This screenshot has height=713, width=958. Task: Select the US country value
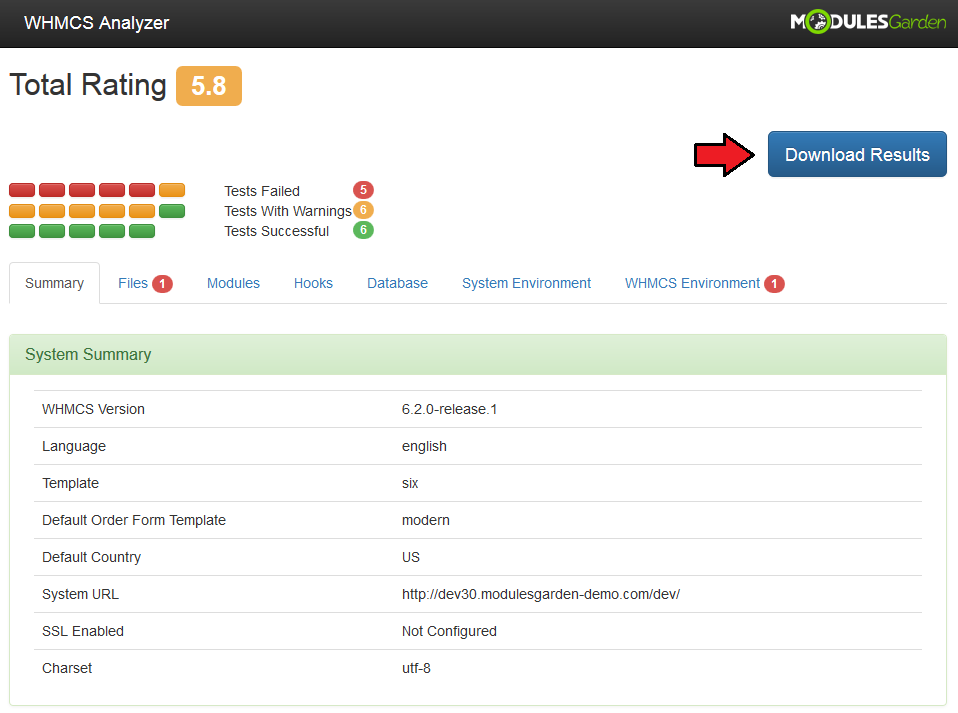click(411, 557)
